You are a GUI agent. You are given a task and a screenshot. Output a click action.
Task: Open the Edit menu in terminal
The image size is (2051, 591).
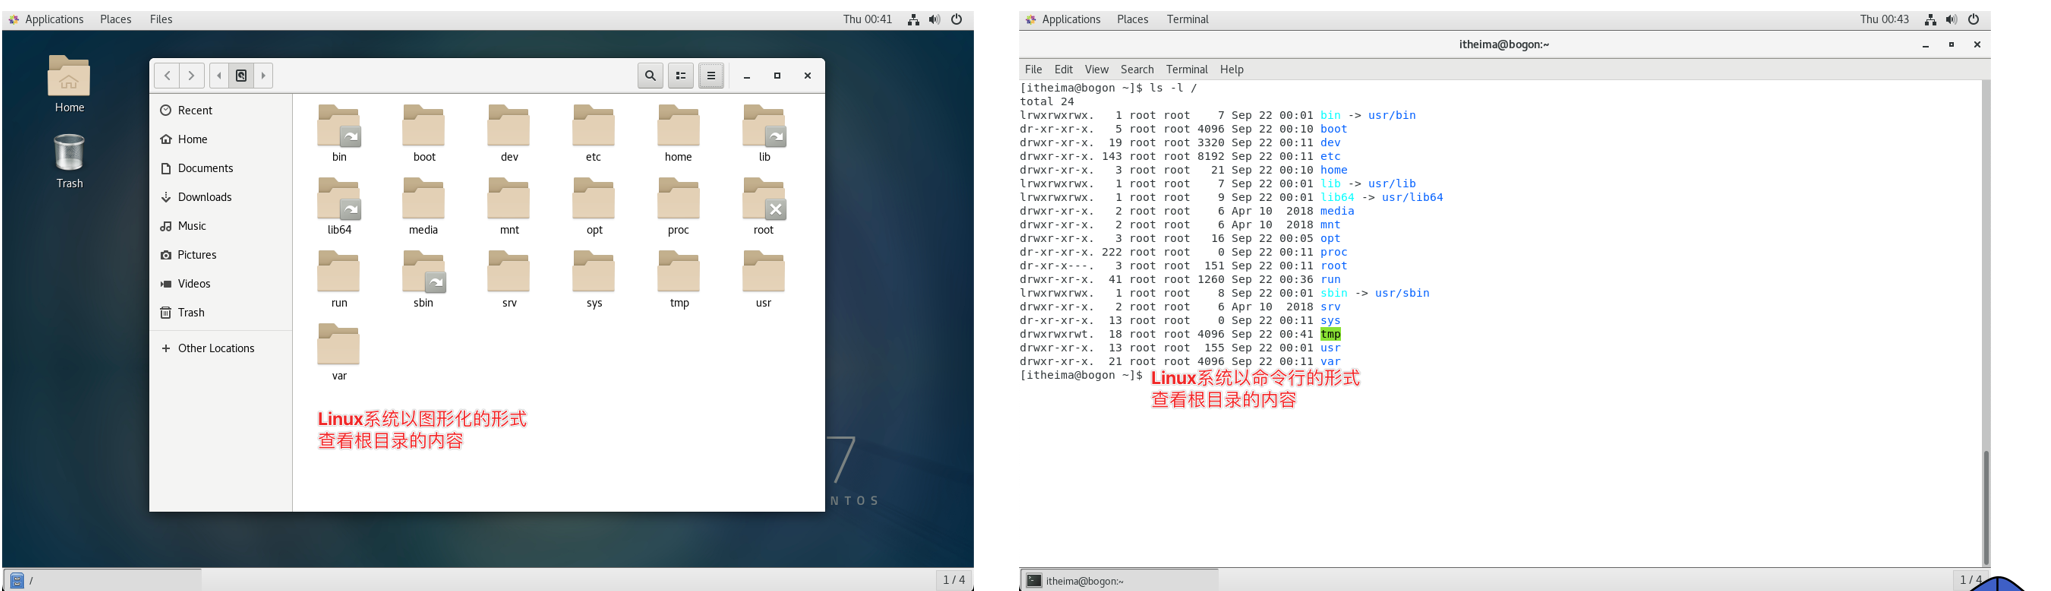click(x=1063, y=69)
